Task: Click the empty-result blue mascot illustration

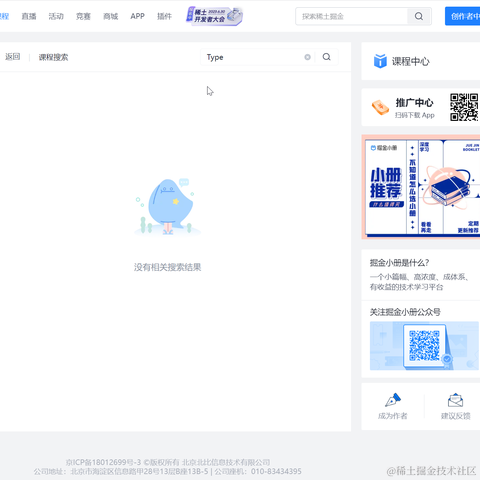Action: point(167,207)
